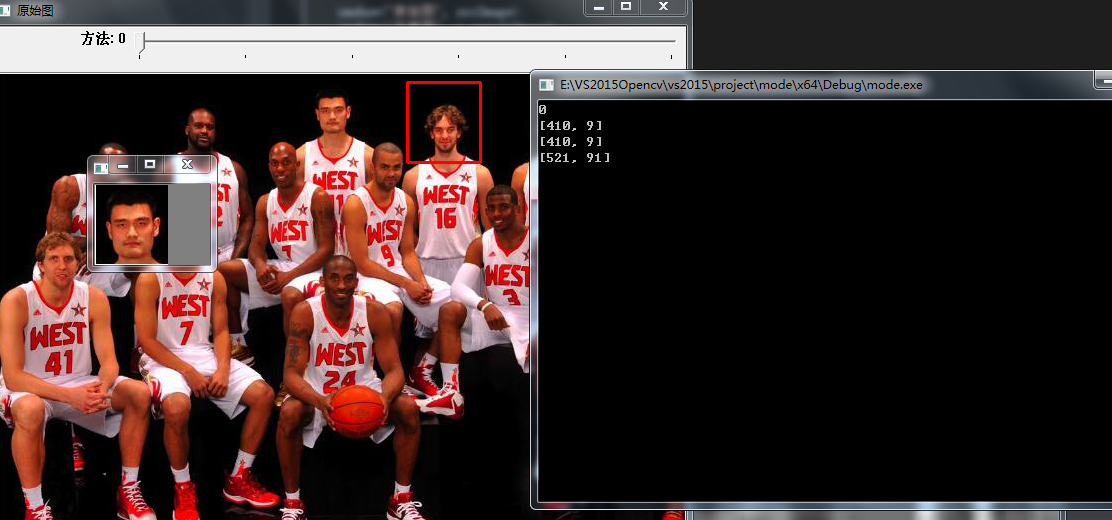1112x520 pixels.
Task: Minimize the small template window
Action: (123, 165)
